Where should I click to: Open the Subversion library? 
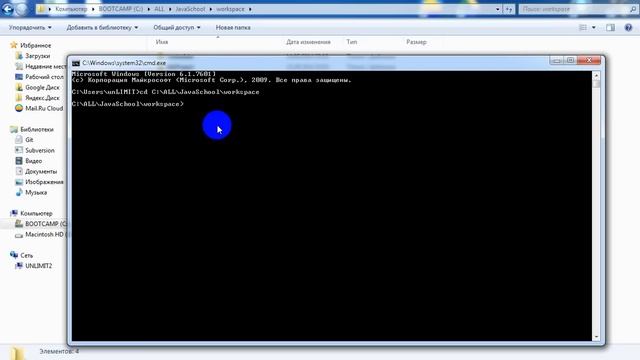click(x=35, y=150)
